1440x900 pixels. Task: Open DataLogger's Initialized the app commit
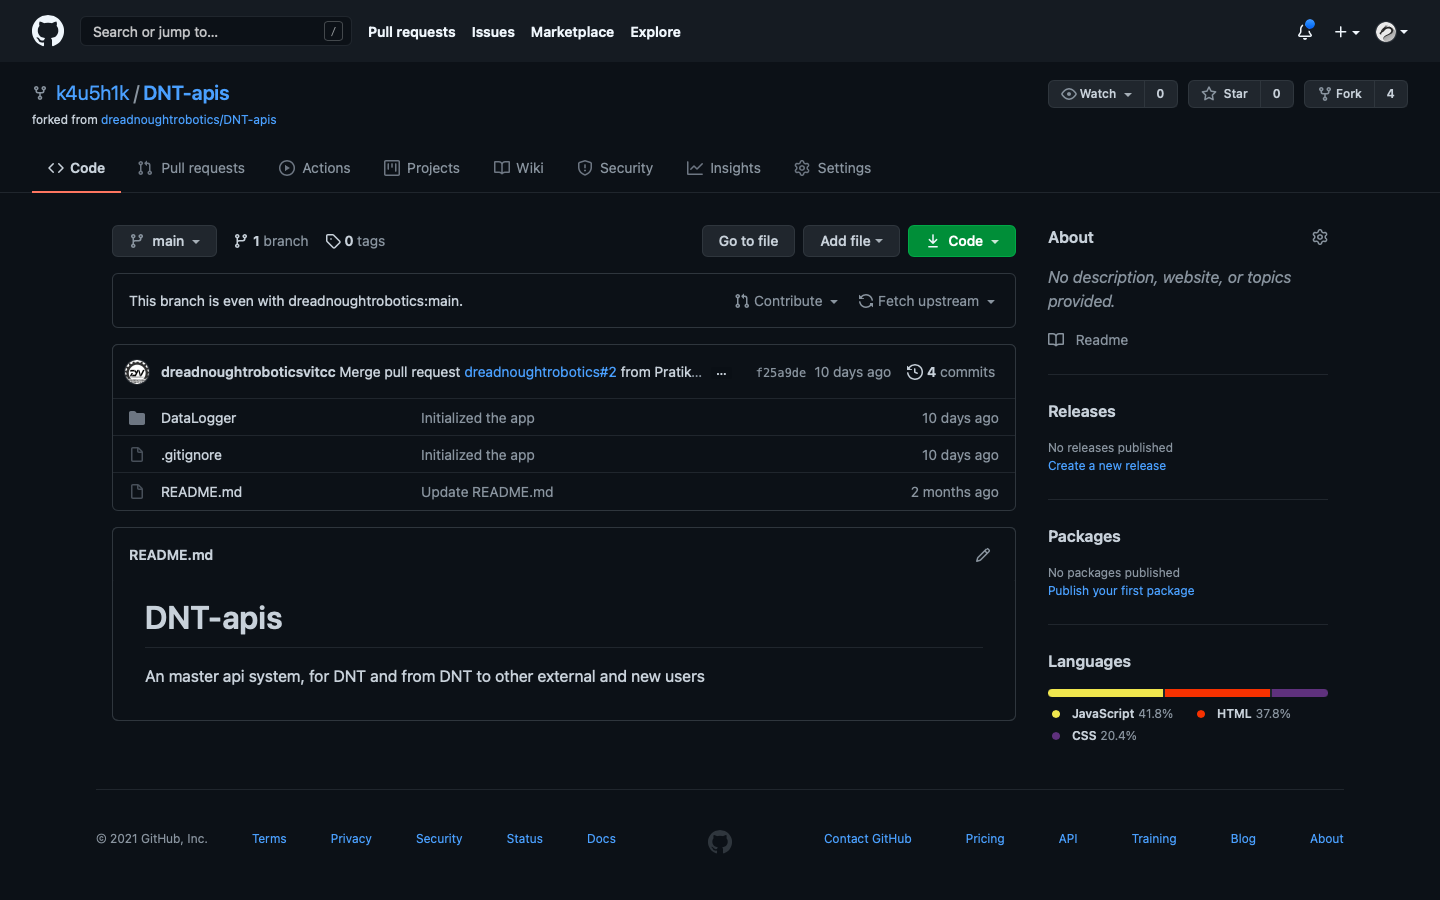[477, 418]
